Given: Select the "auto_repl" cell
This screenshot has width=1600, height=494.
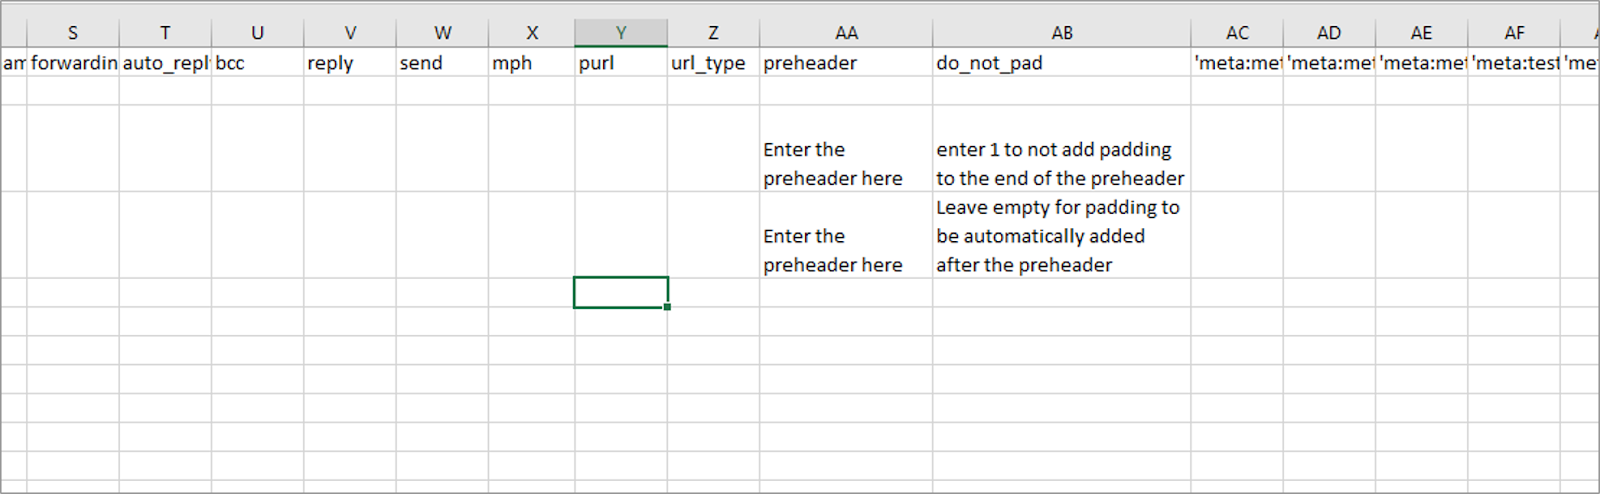Looking at the screenshot, I should pyautogui.click(x=165, y=63).
